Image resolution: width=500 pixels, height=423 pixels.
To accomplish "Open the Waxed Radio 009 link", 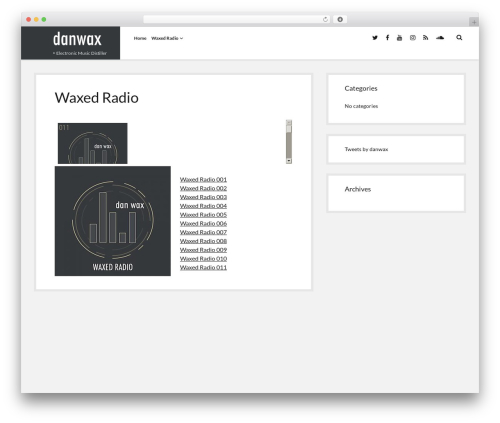I will pyautogui.click(x=203, y=250).
